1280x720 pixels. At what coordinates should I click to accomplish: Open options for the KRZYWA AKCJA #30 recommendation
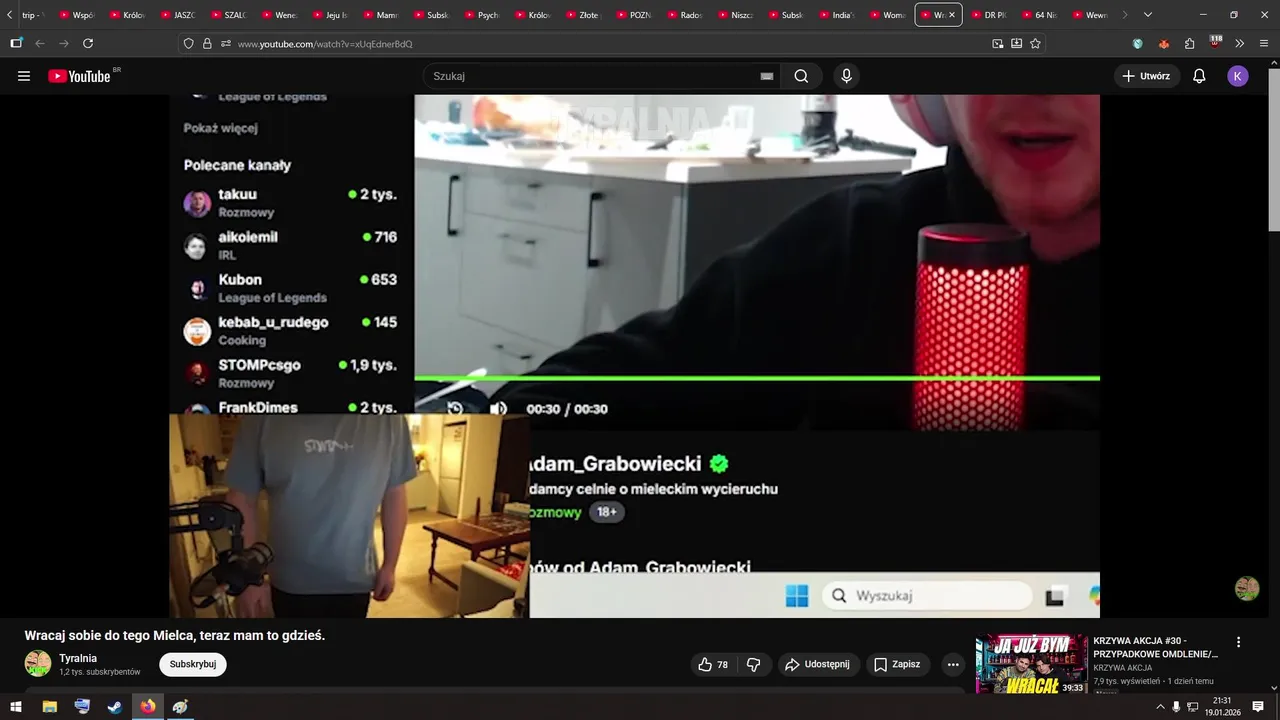(1238, 642)
